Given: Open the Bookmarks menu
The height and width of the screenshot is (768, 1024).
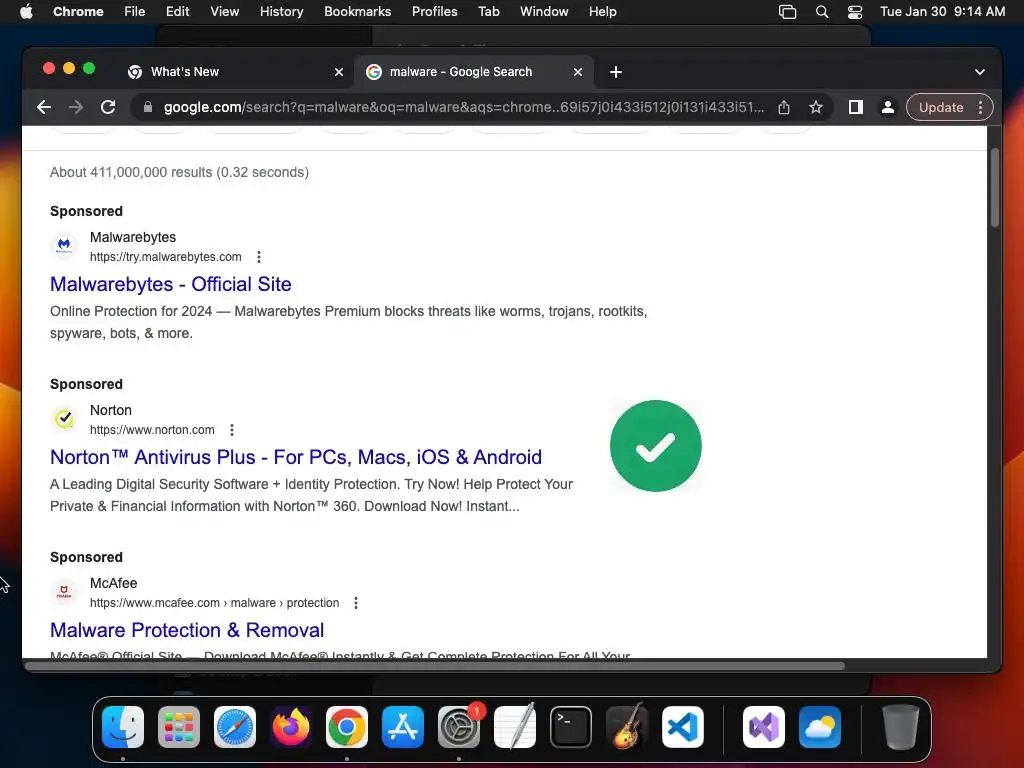Looking at the screenshot, I should tap(357, 11).
